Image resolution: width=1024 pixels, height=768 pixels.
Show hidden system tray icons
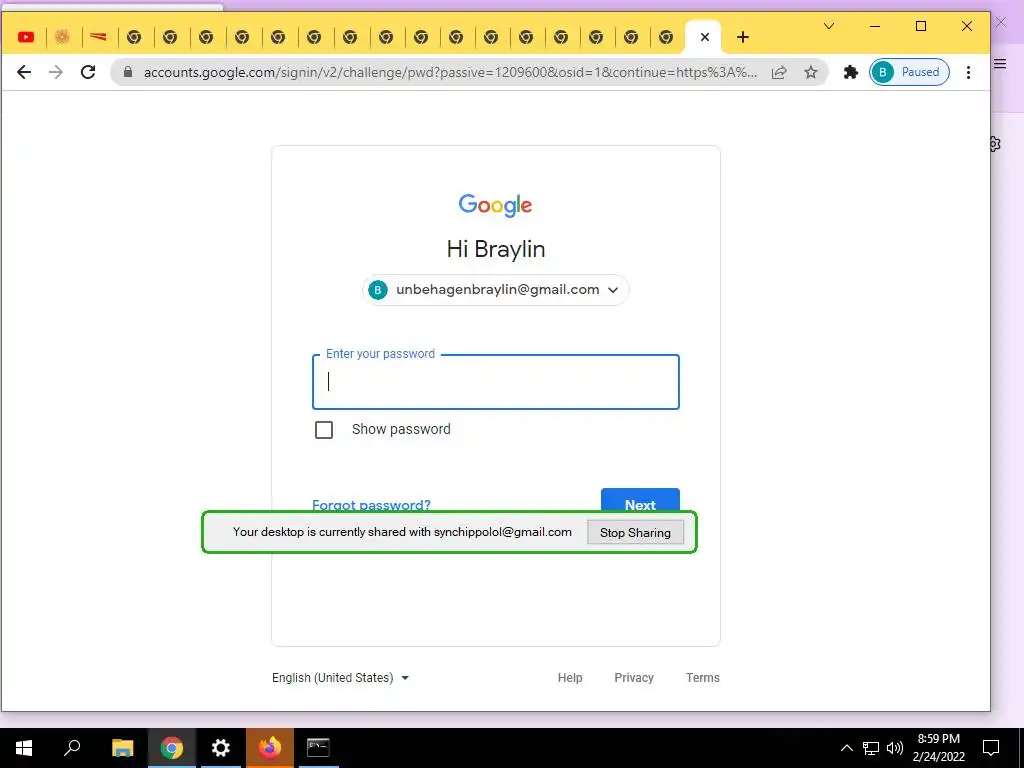click(846, 748)
